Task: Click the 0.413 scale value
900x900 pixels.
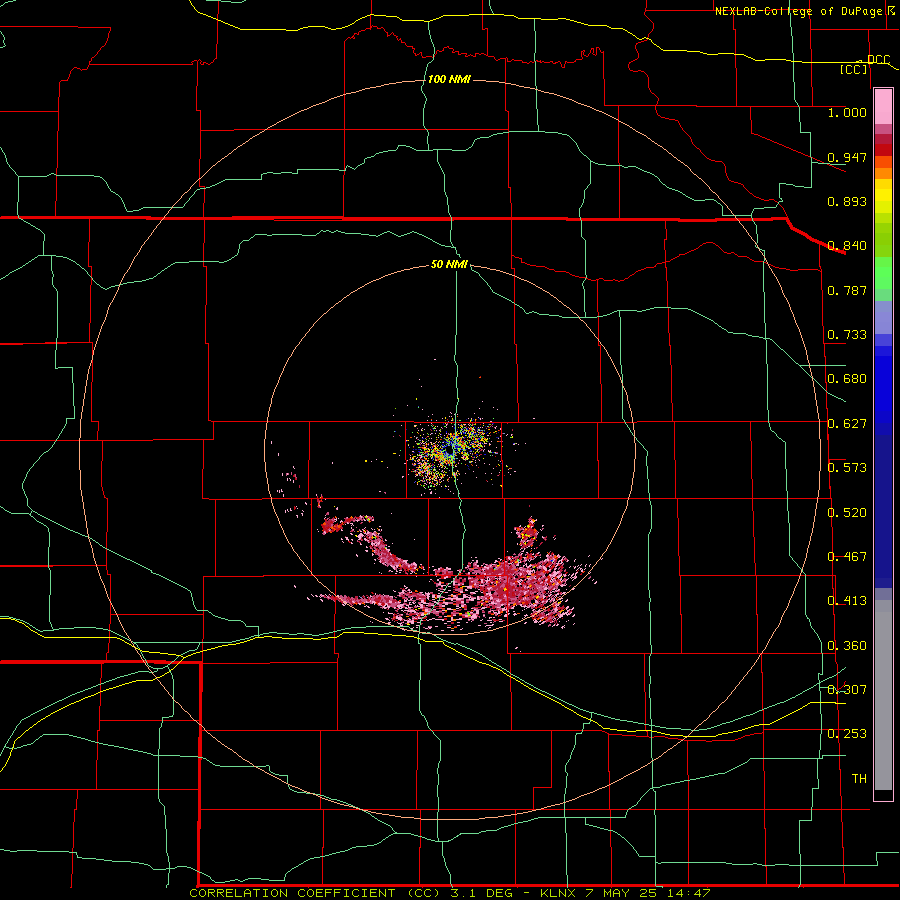Action: (847, 601)
